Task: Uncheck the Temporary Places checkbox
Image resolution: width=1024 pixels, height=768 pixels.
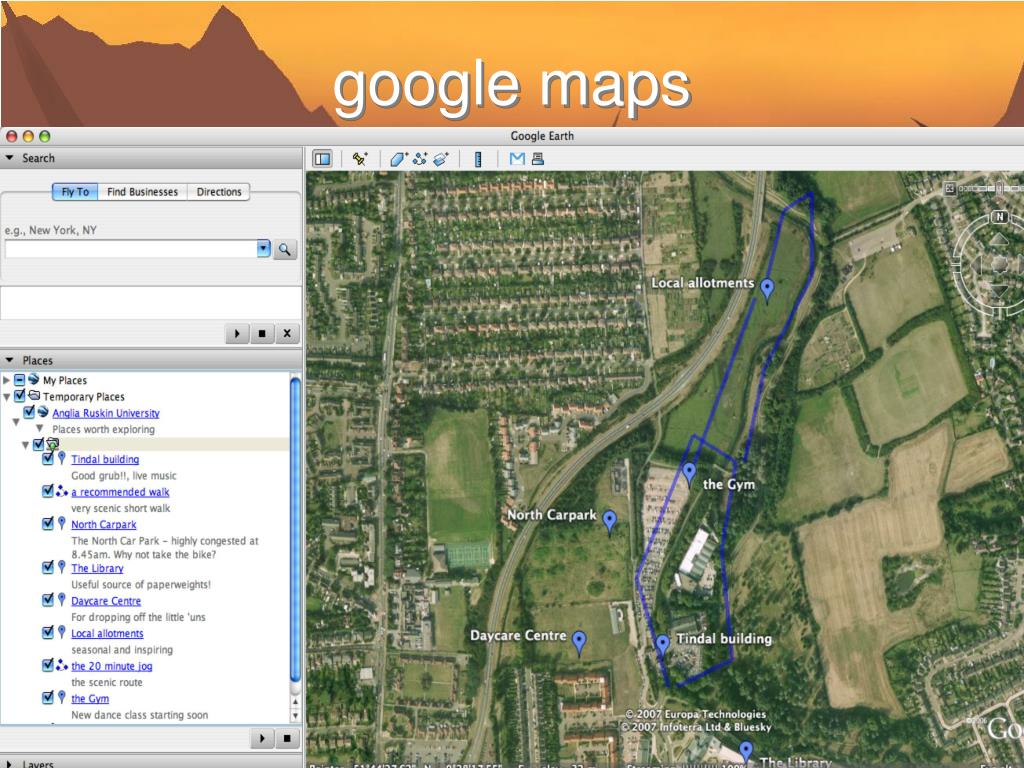Action: (20, 396)
